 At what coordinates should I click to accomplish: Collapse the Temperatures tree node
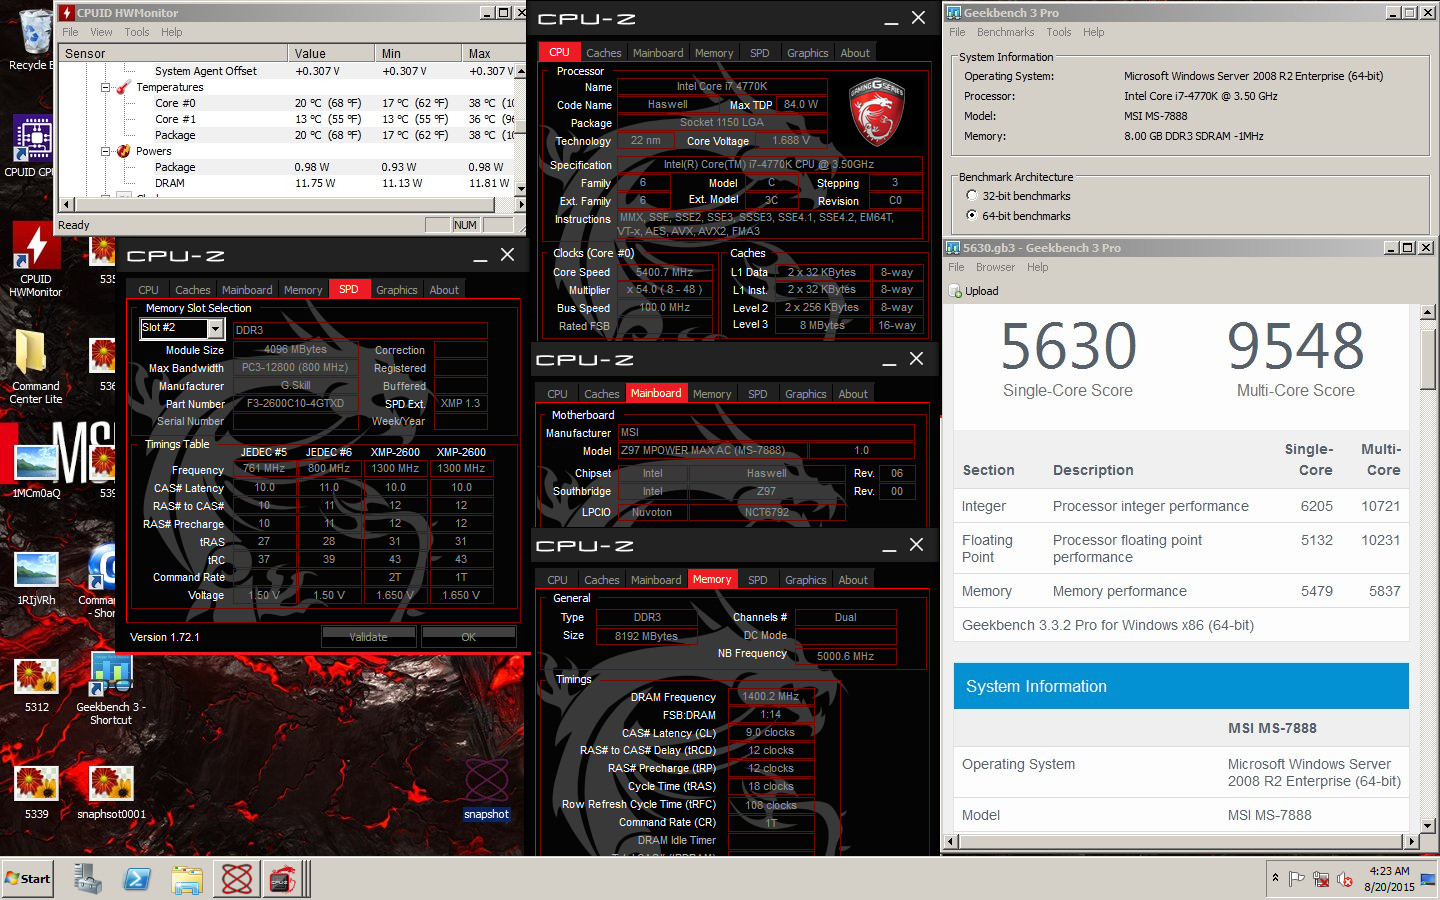tap(105, 87)
